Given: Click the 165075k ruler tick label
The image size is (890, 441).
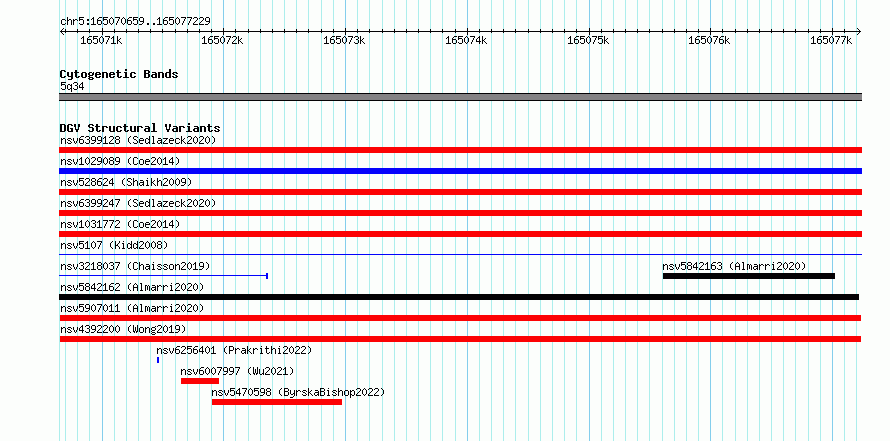Looking at the screenshot, I should pos(589,40).
